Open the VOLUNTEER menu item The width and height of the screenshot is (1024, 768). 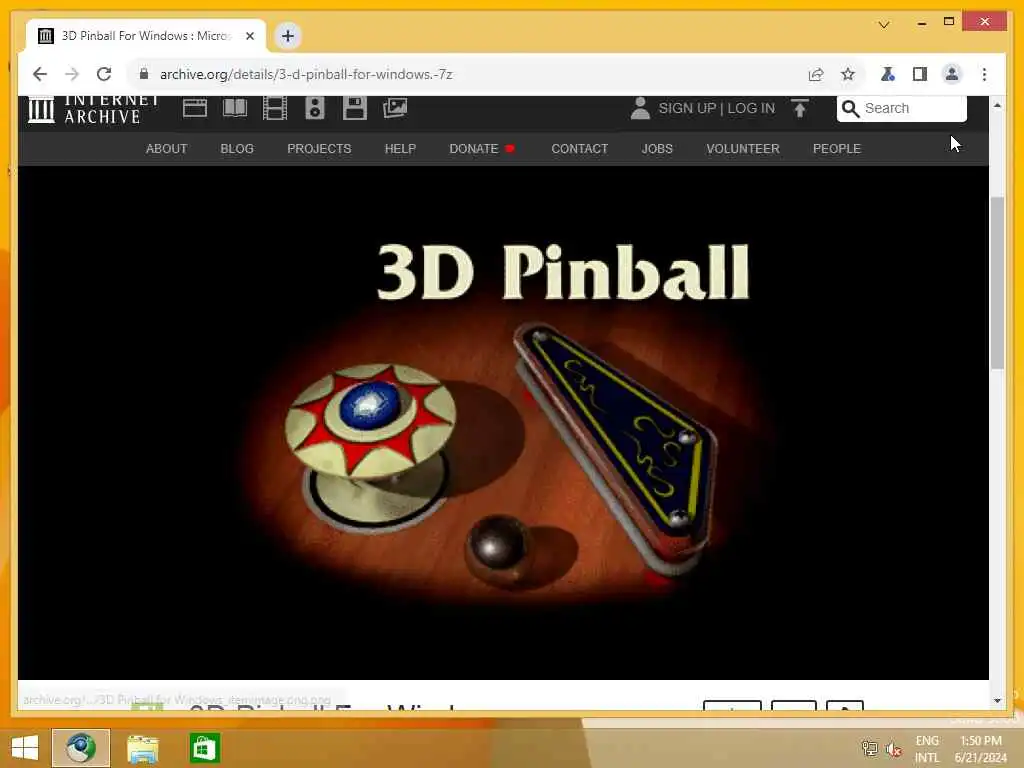coord(743,149)
